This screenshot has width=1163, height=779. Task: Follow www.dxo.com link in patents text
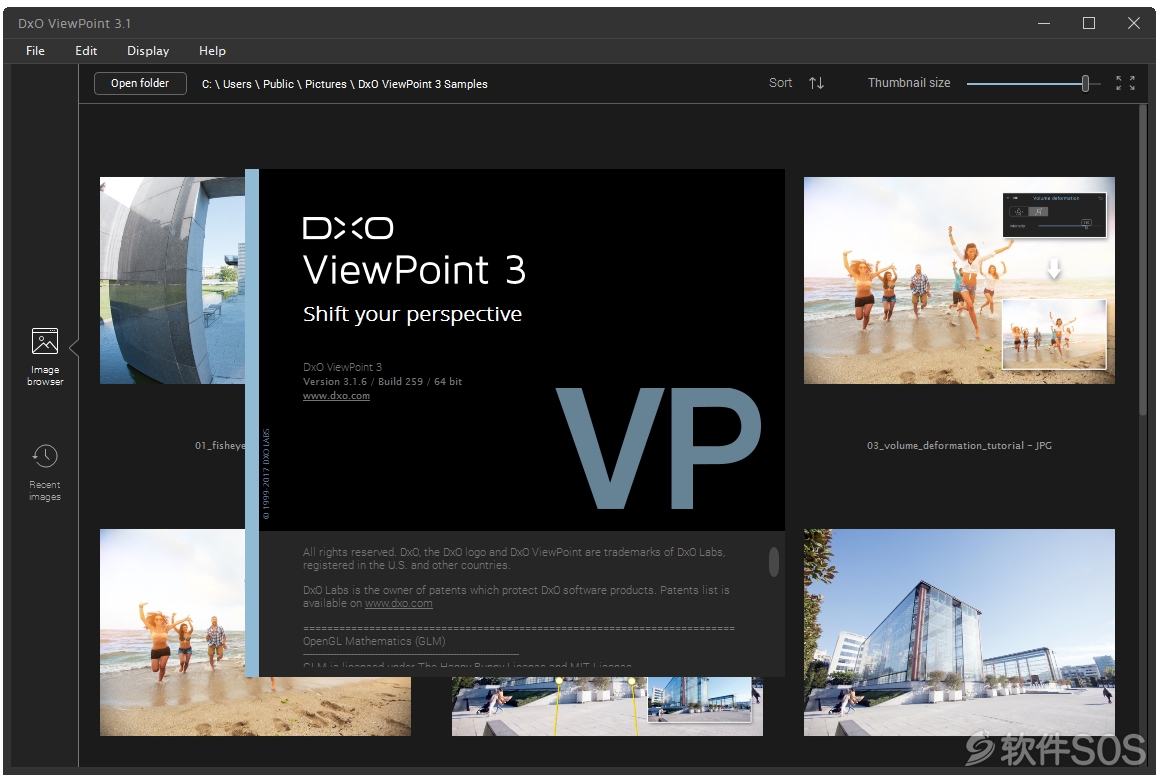[398, 603]
